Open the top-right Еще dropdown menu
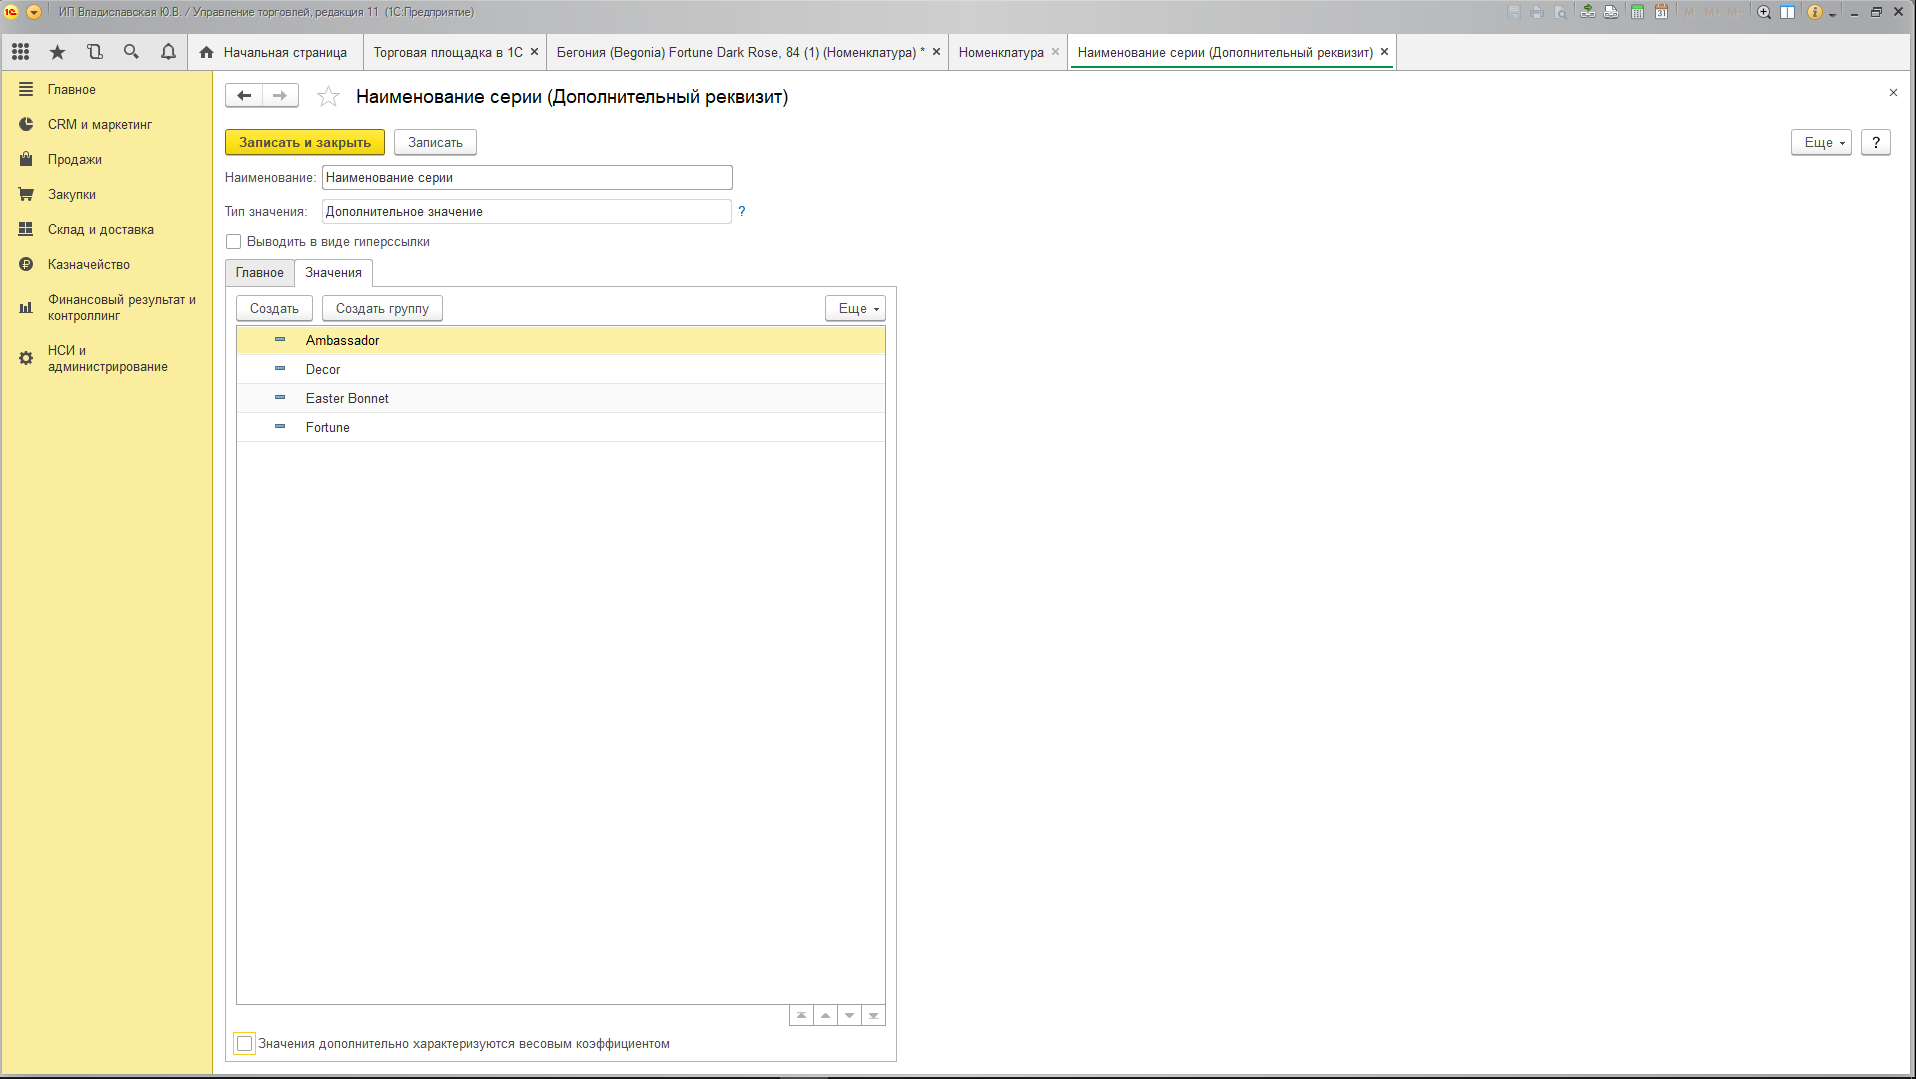The height and width of the screenshot is (1079, 1916). pos(1821,143)
